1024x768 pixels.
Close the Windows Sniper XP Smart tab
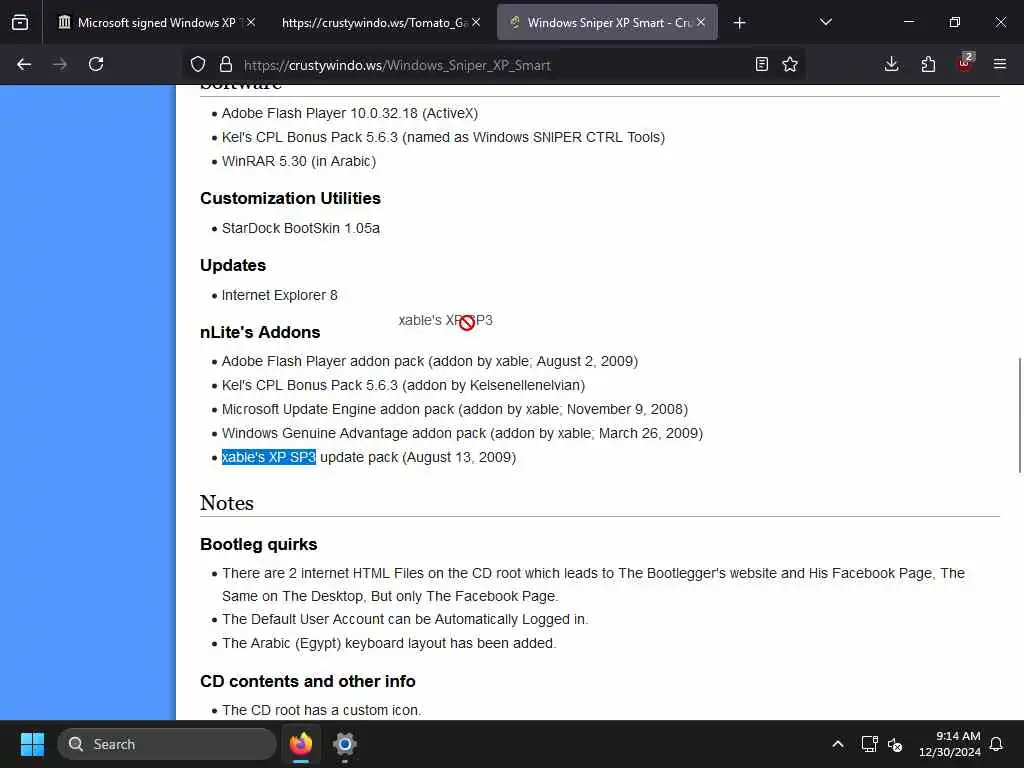pos(701,22)
